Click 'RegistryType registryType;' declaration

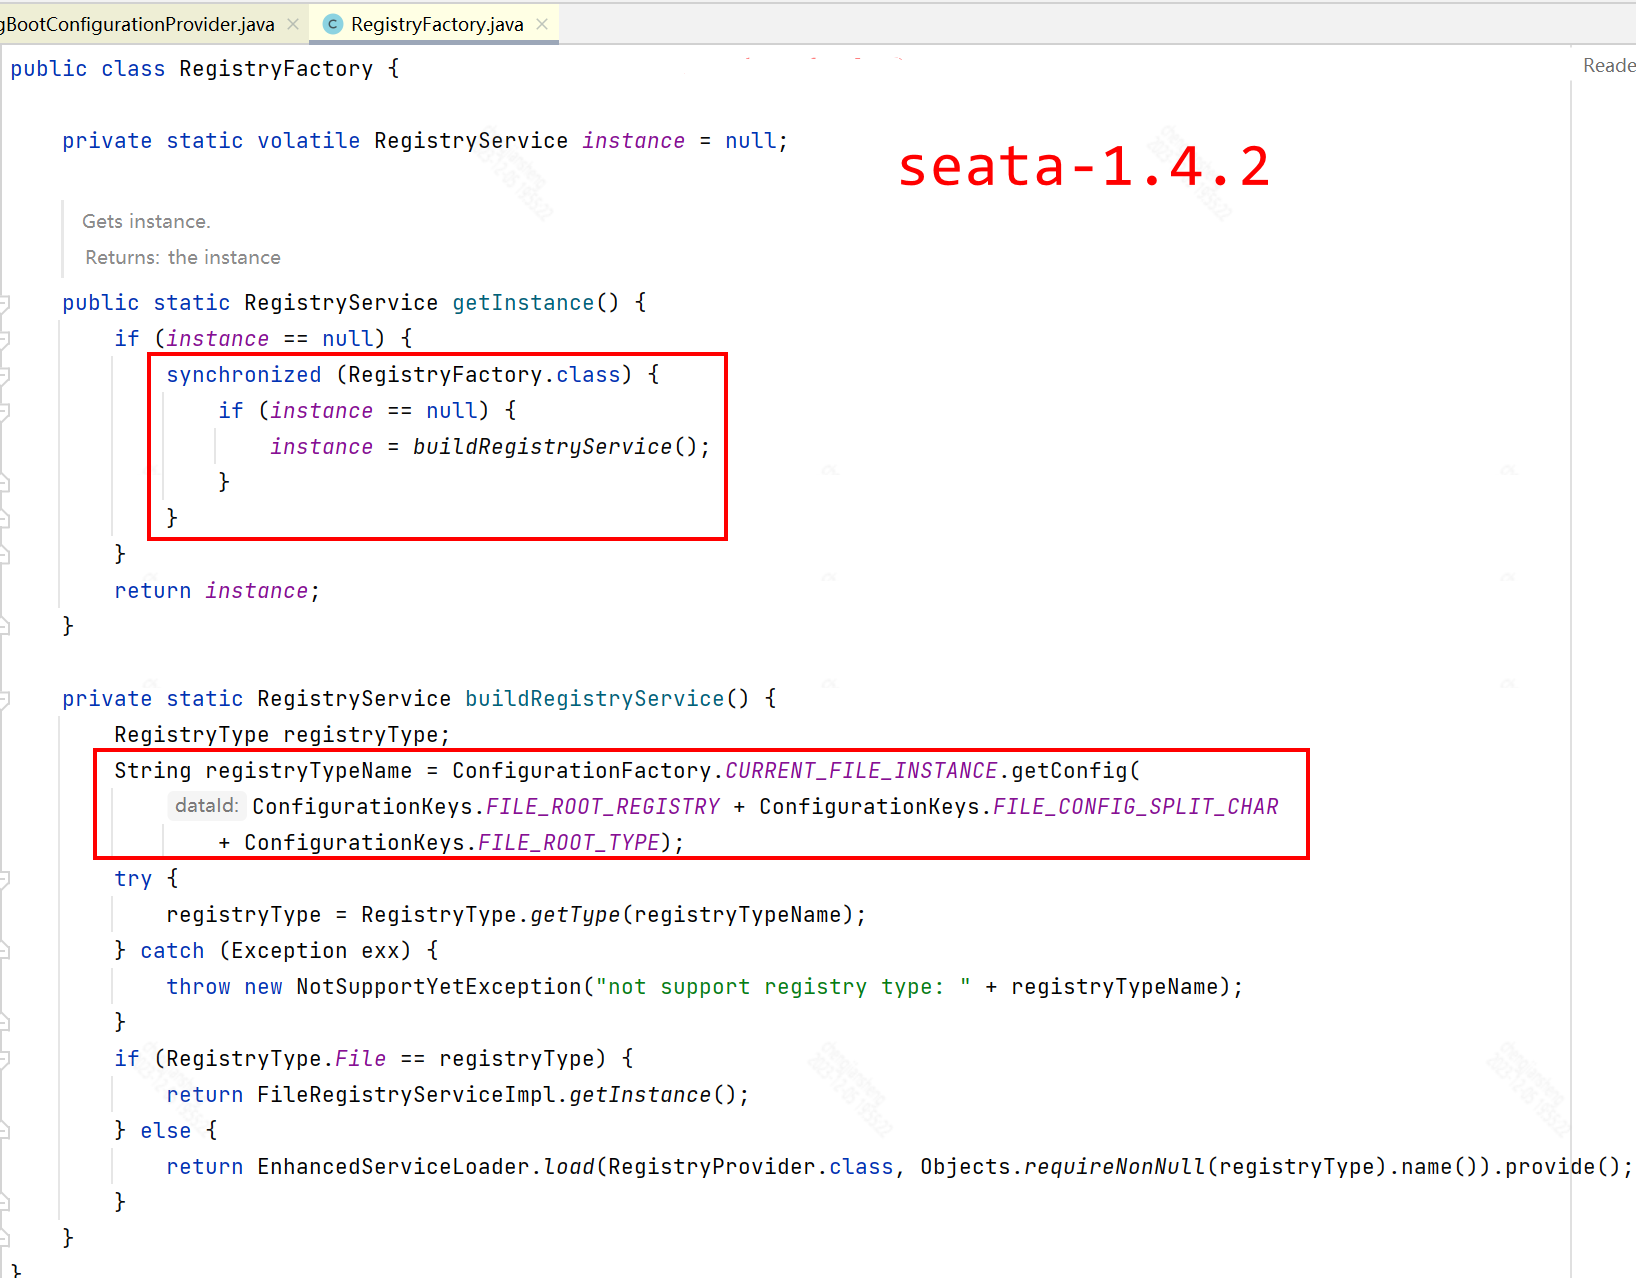282,735
